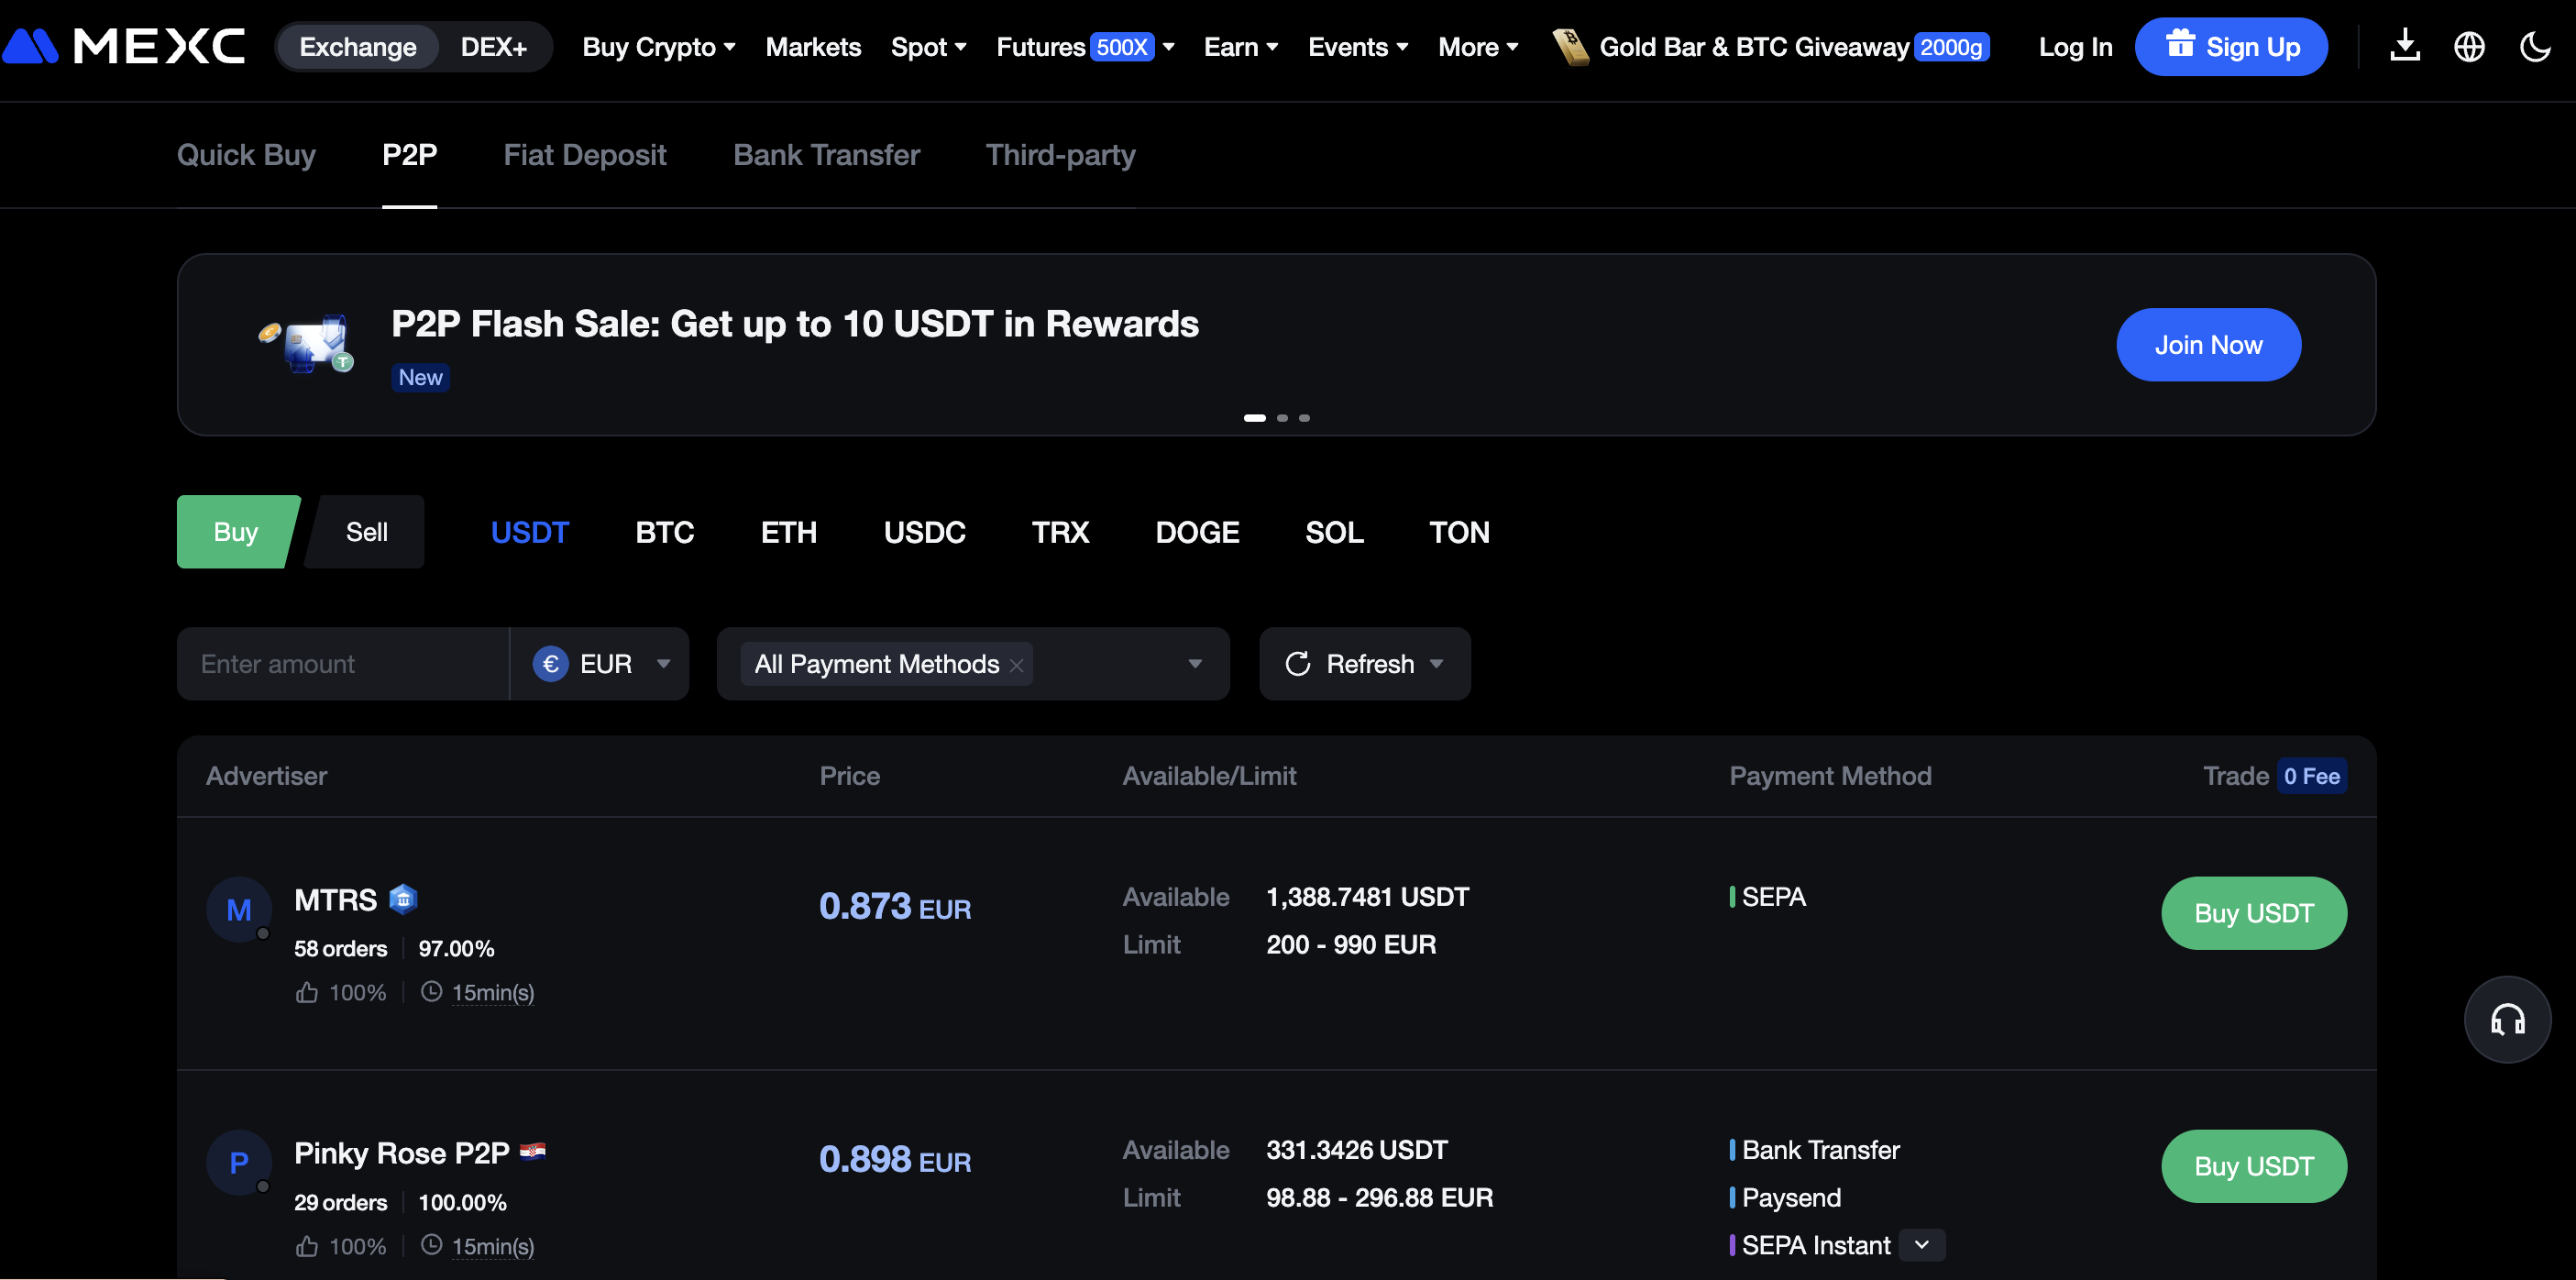Focus the Enter amount field
The height and width of the screenshot is (1280, 2576).
[x=342, y=664]
